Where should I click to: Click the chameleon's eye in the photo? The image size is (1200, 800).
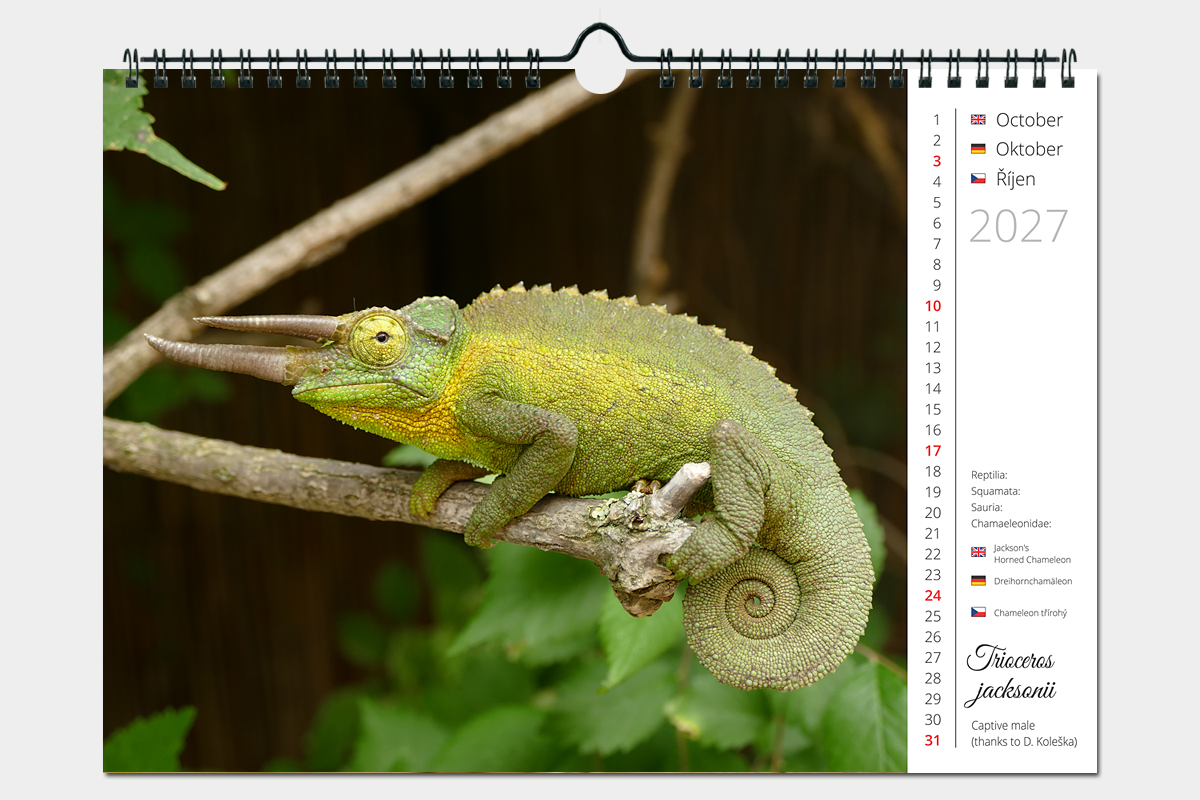pos(379,338)
